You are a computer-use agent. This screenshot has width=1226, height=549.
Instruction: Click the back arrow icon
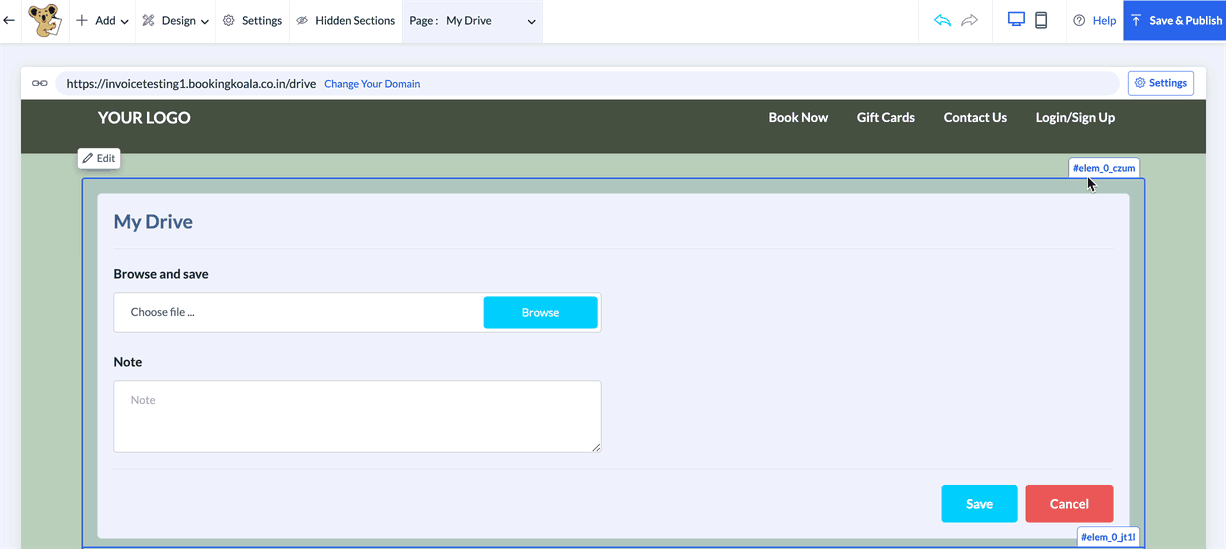point(9,20)
